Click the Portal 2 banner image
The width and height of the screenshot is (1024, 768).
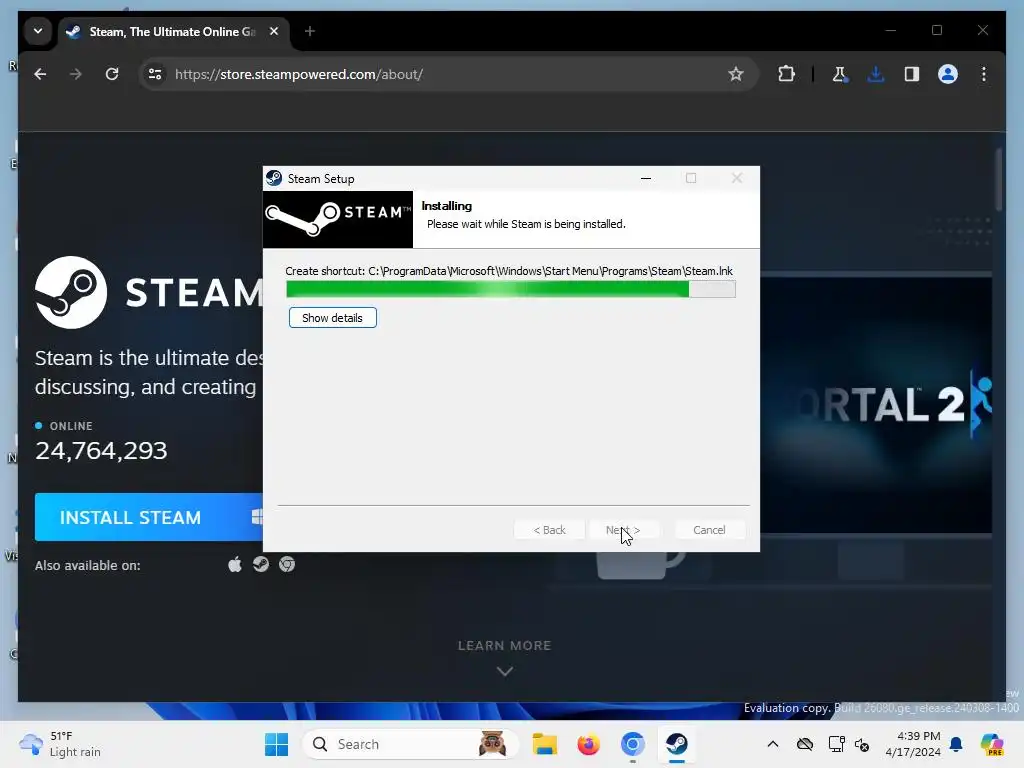(876, 405)
